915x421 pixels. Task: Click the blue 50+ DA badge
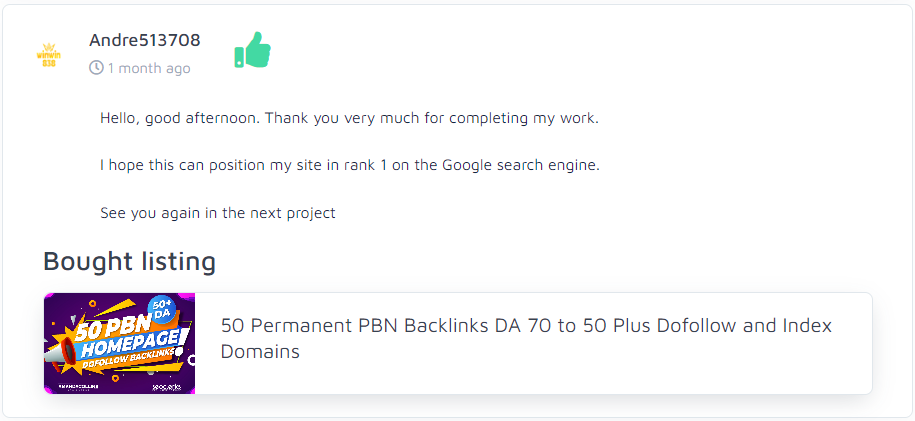pos(162,311)
